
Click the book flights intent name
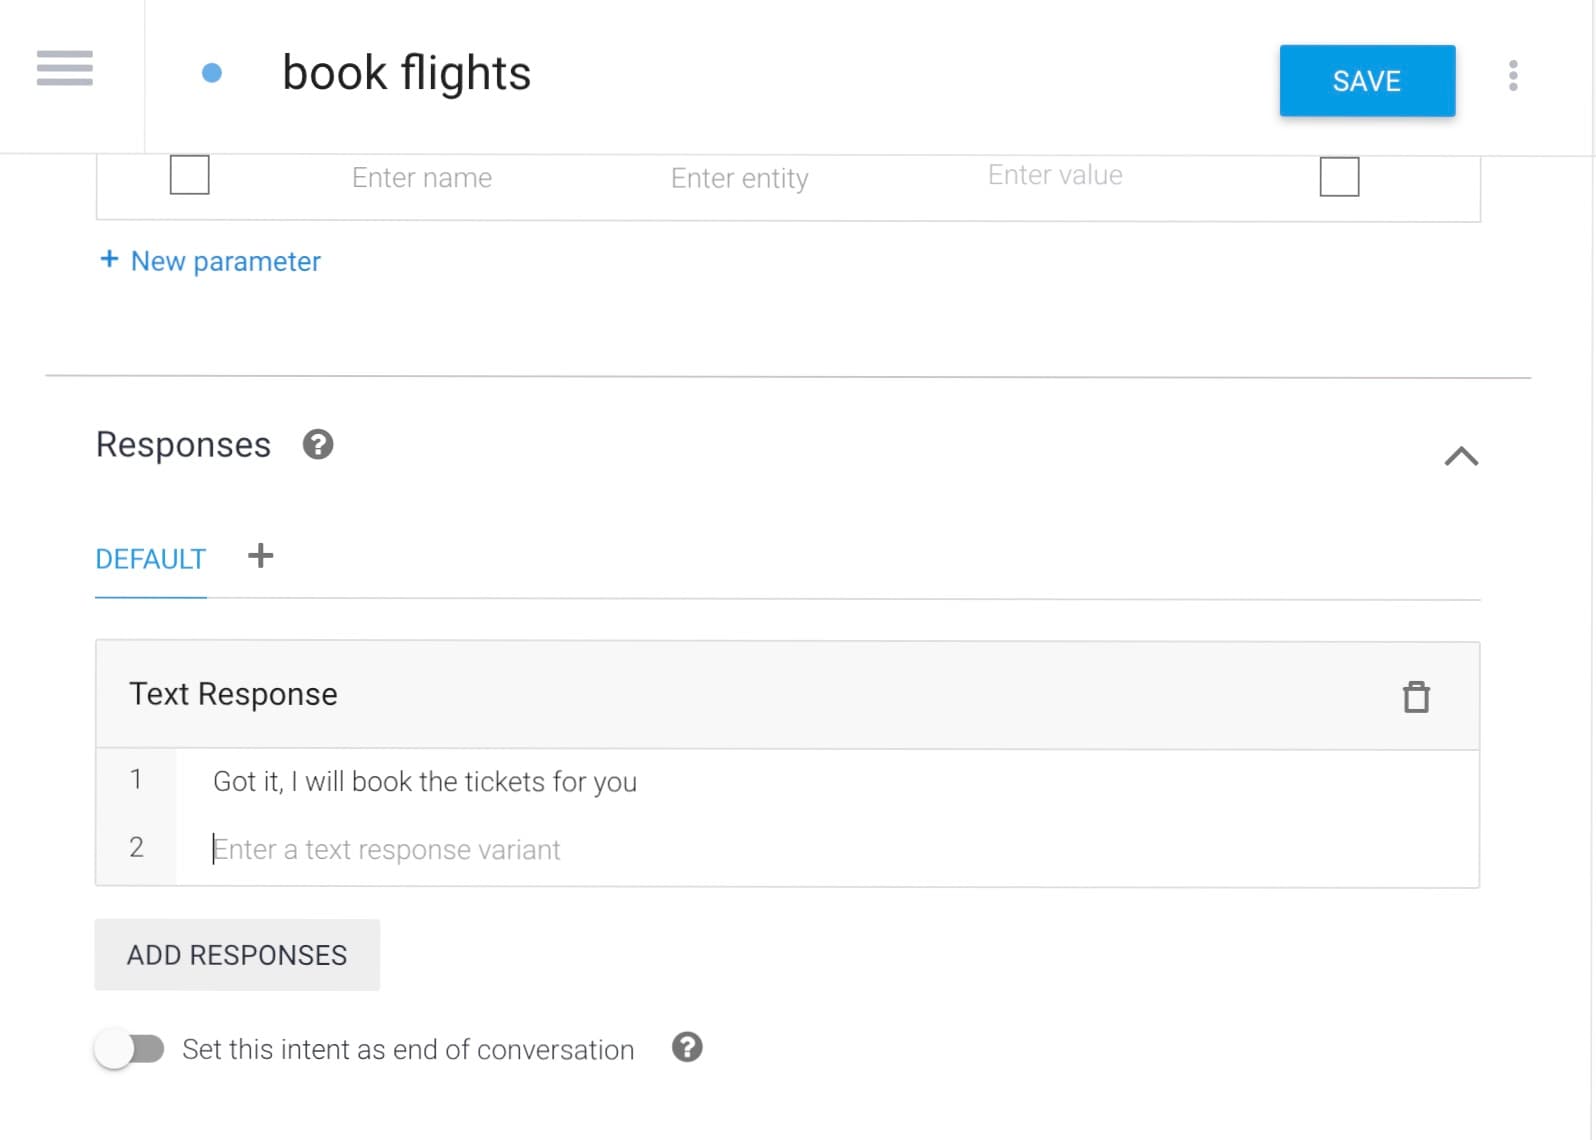coord(407,73)
